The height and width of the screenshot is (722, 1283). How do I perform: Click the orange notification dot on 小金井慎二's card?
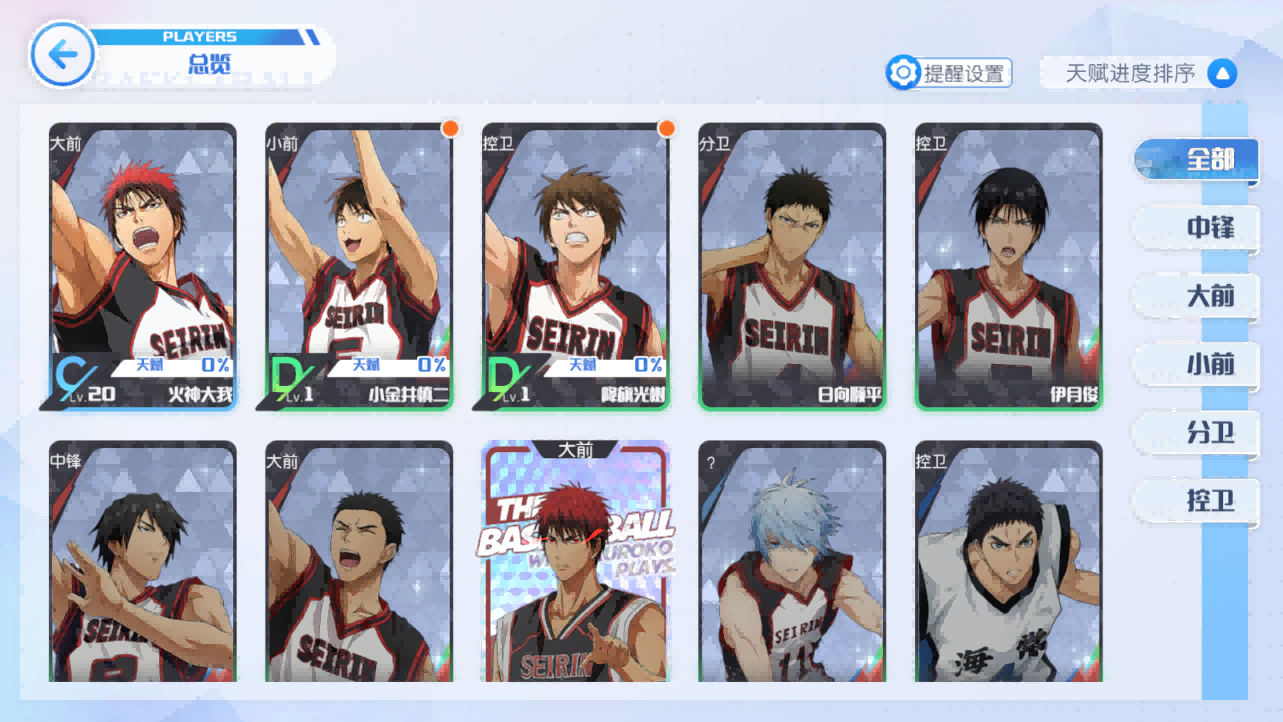[450, 128]
